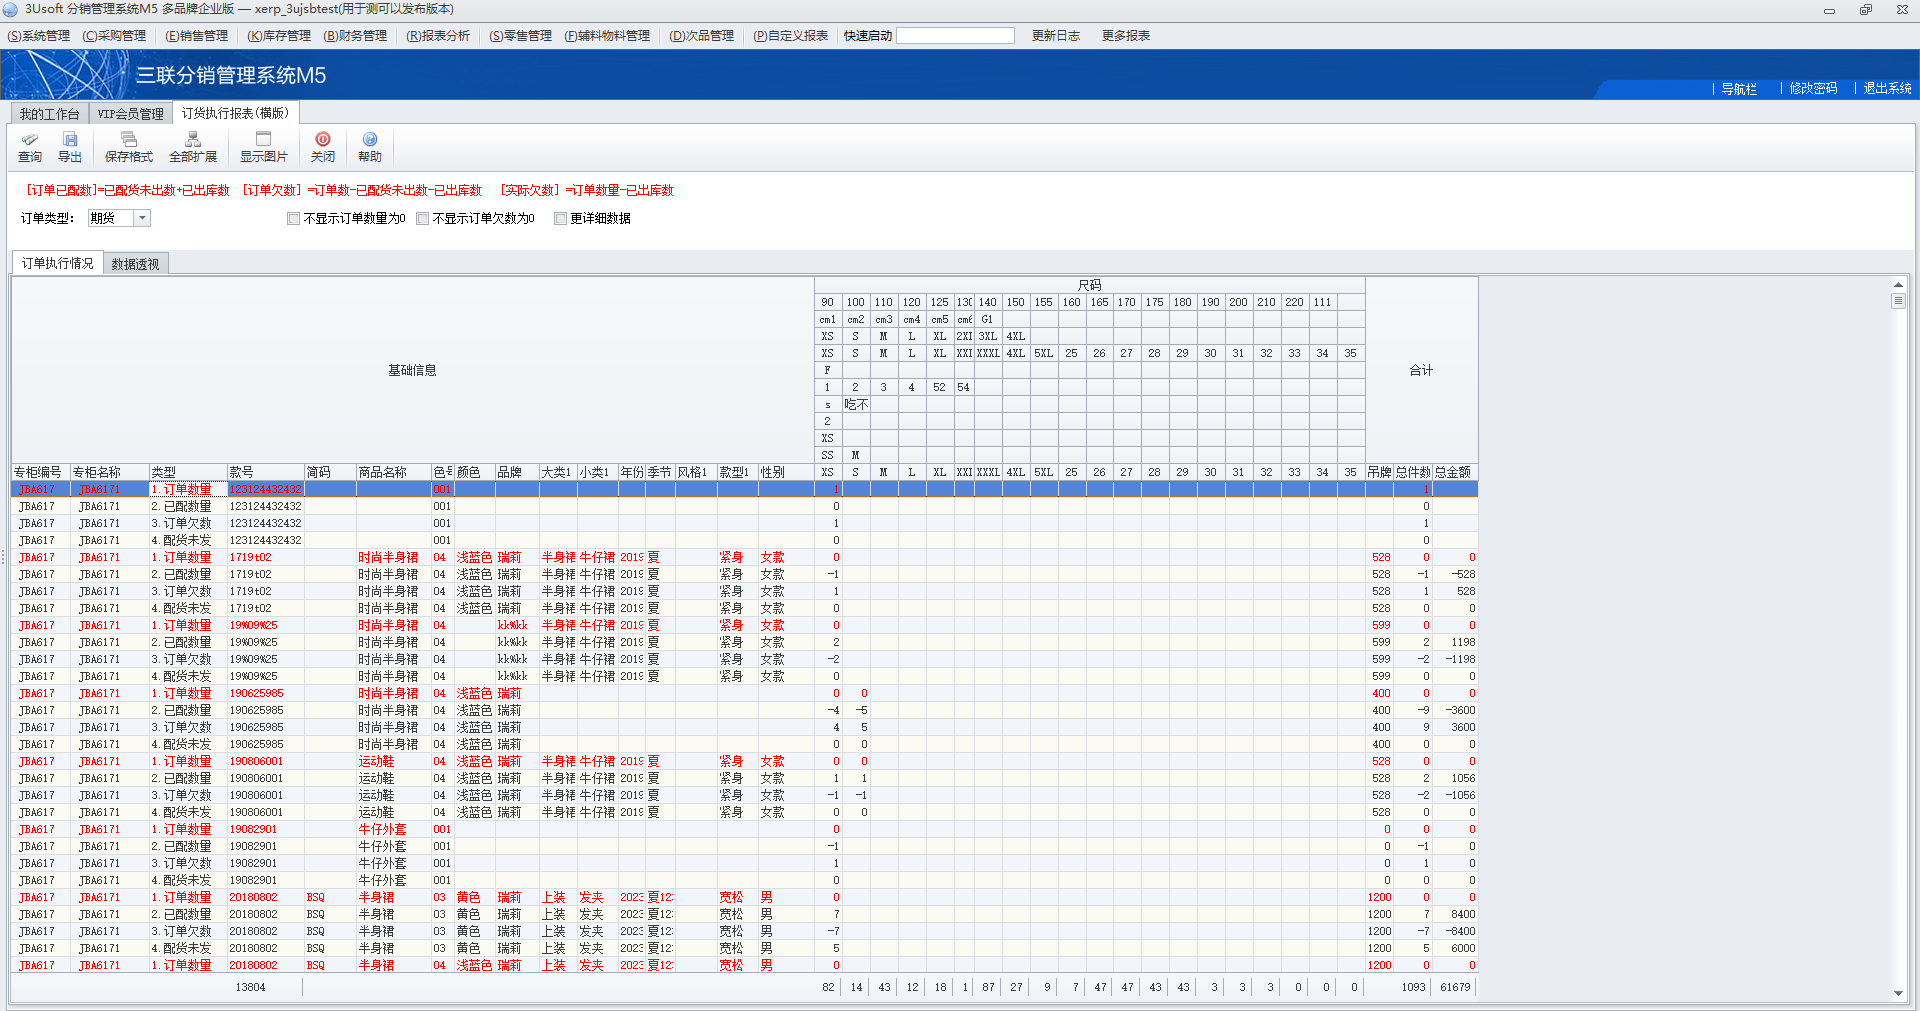Viewport: 1920px width, 1011px height.
Task: Click the 专柜名称 column header
Action: coord(109,472)
